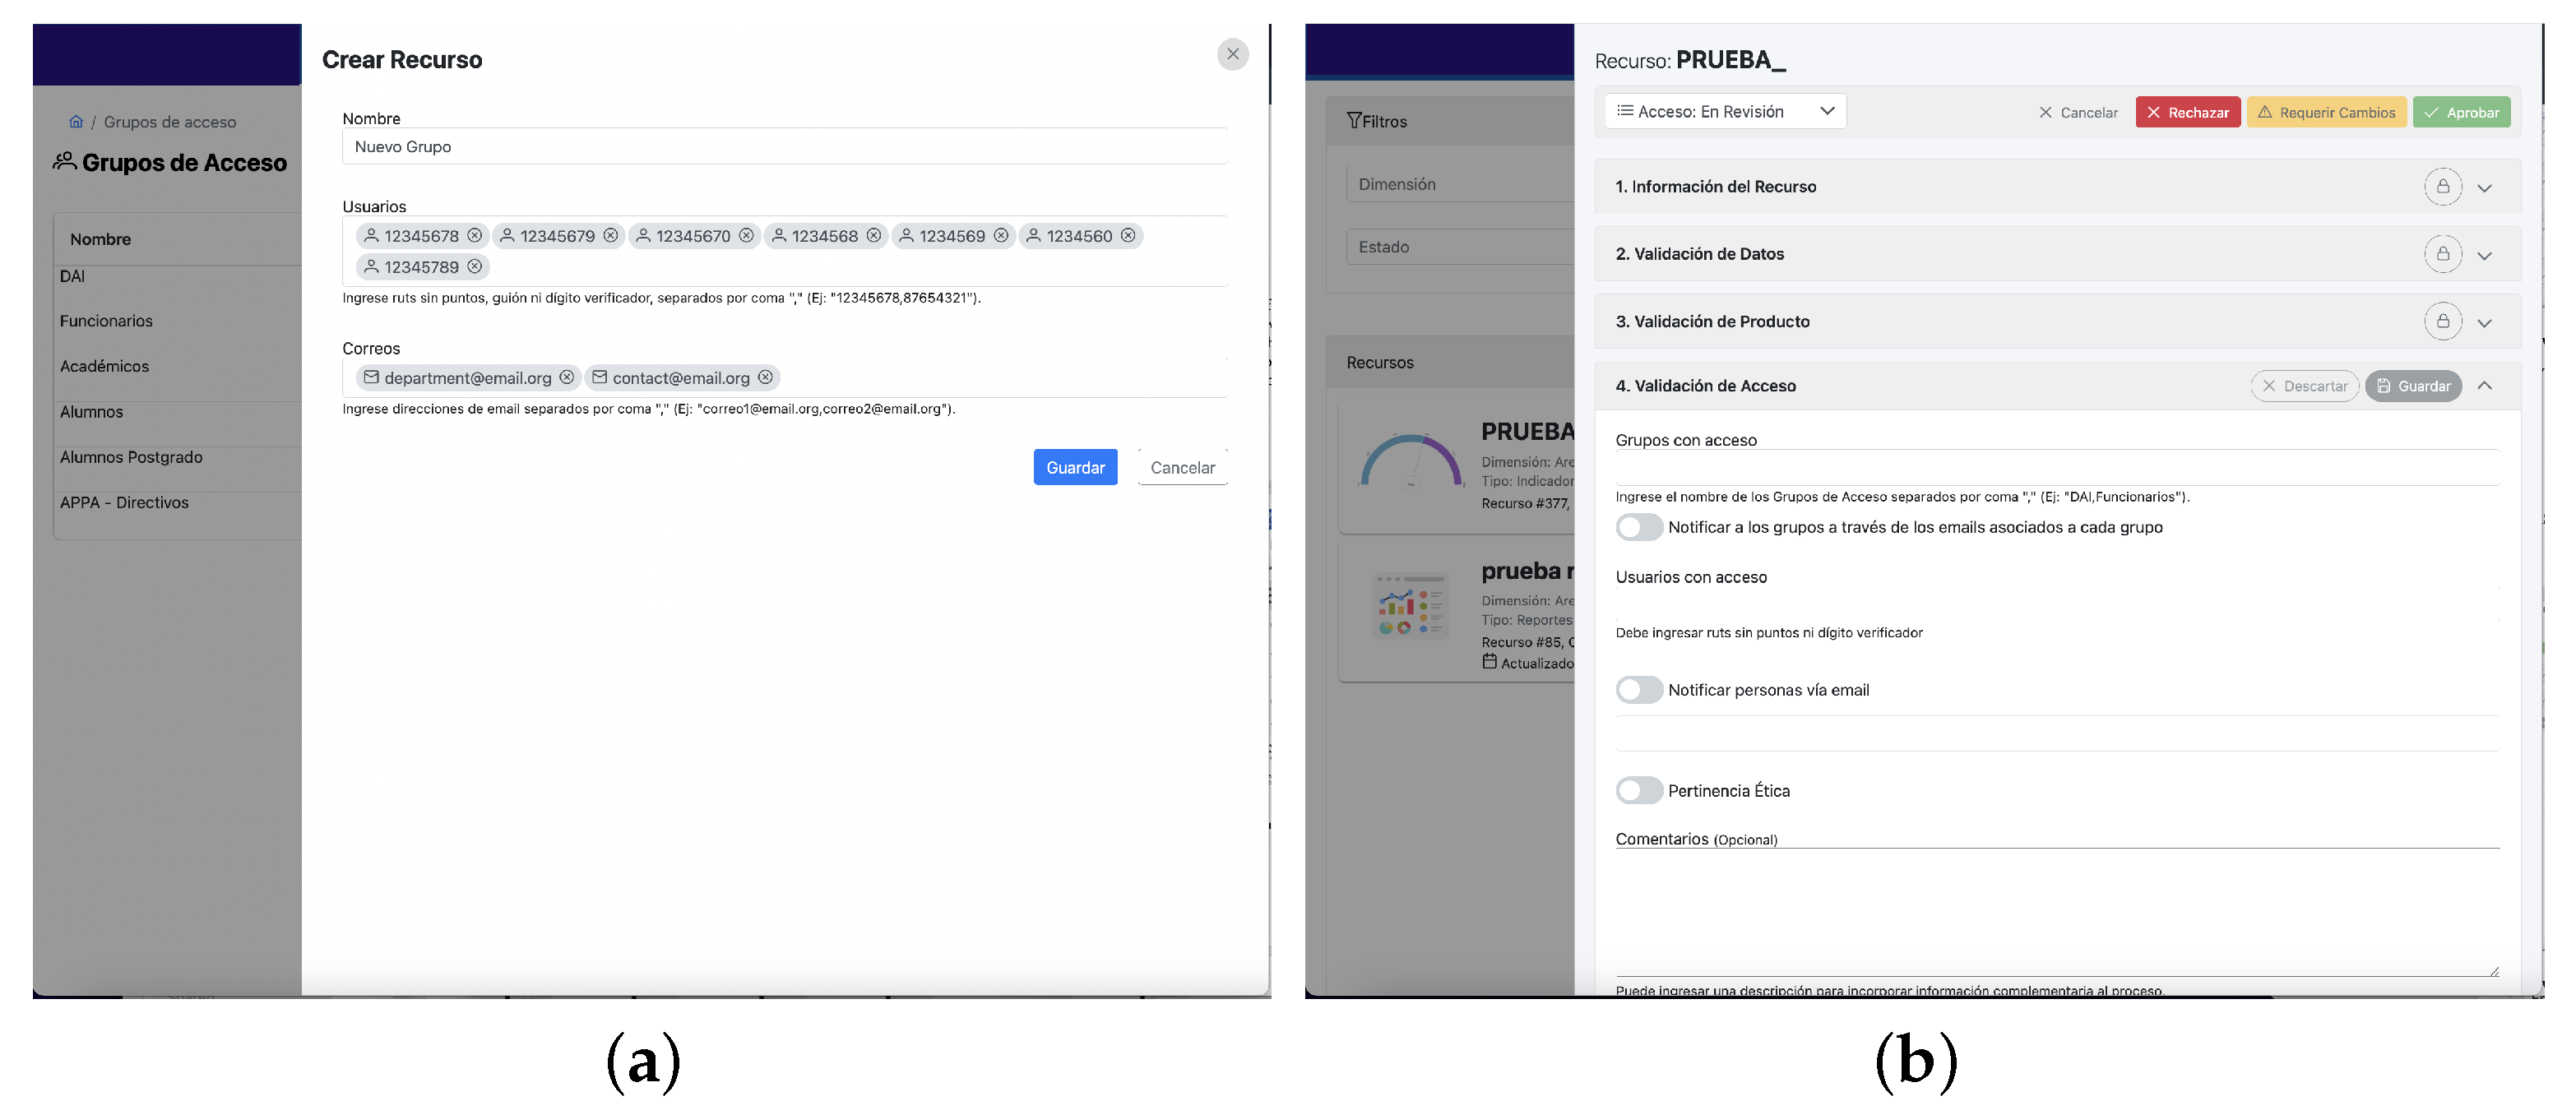Remove user chip 12345678

pos(474,236)
